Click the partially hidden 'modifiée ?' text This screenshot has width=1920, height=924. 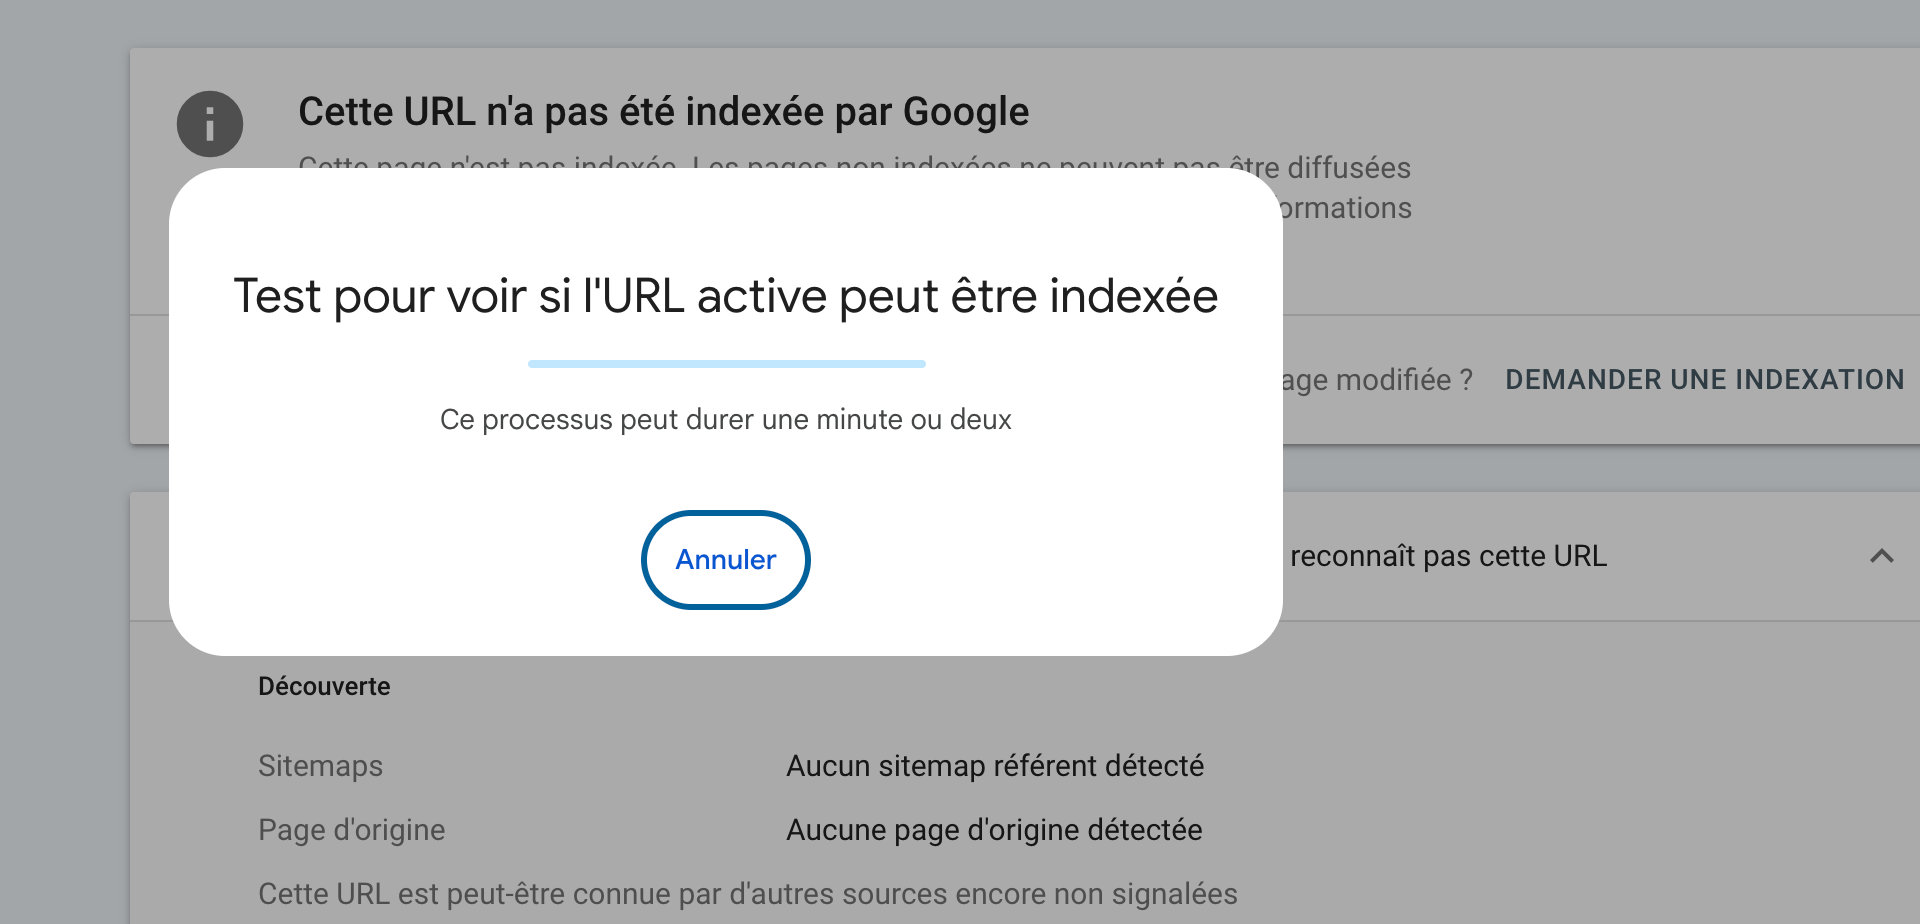tap(1378, 380)
